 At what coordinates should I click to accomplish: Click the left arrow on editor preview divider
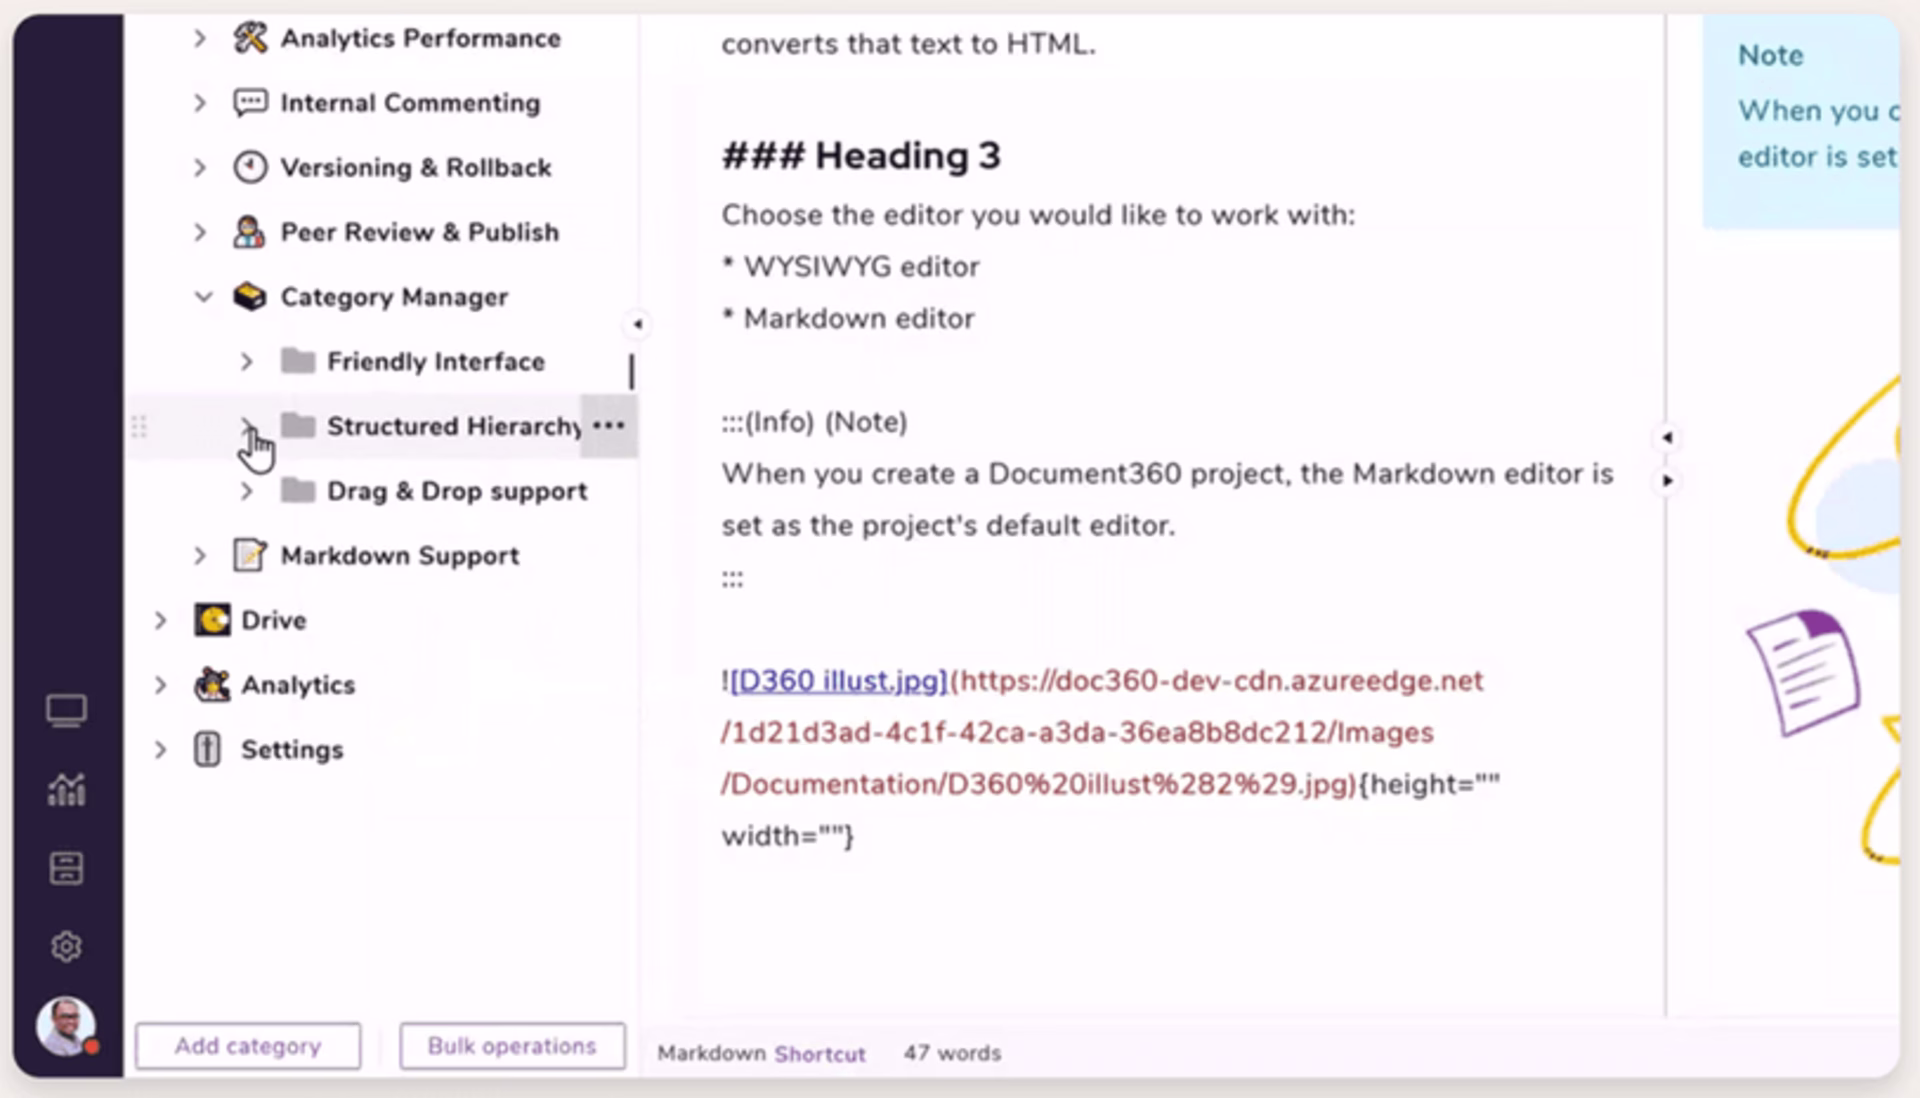(x=1667, y=438)
